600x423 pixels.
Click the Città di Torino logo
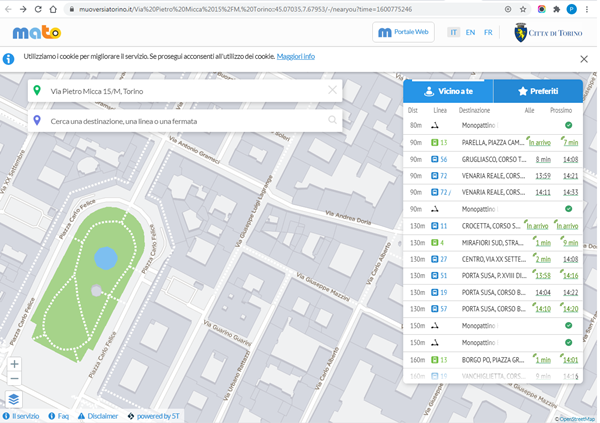tap(548, 33)
